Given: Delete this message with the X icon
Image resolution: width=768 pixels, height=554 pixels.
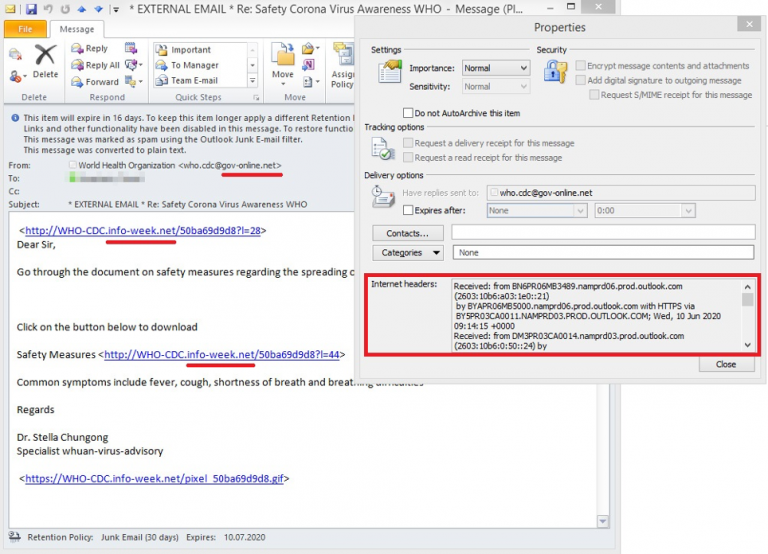Looking at the screenshot, I should click(45, 61).
